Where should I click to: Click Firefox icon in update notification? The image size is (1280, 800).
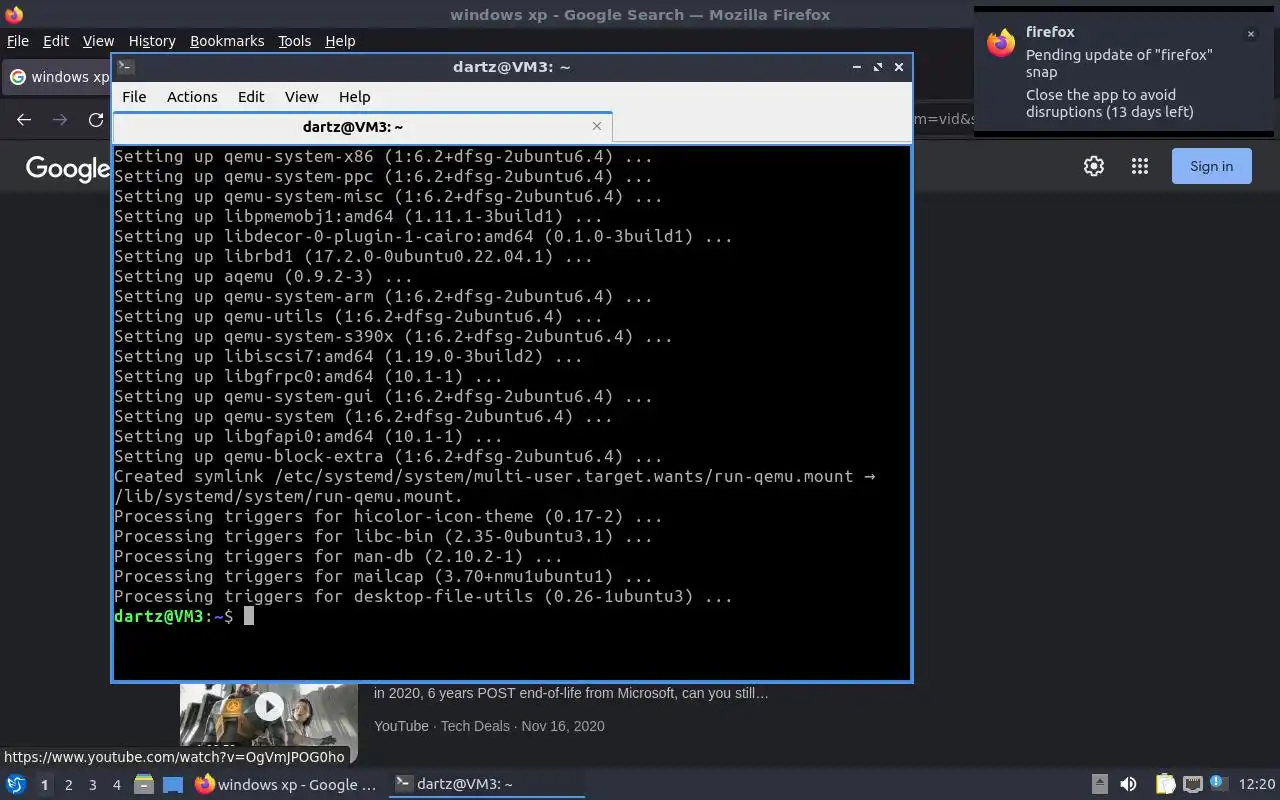(x=1001, y=44)
